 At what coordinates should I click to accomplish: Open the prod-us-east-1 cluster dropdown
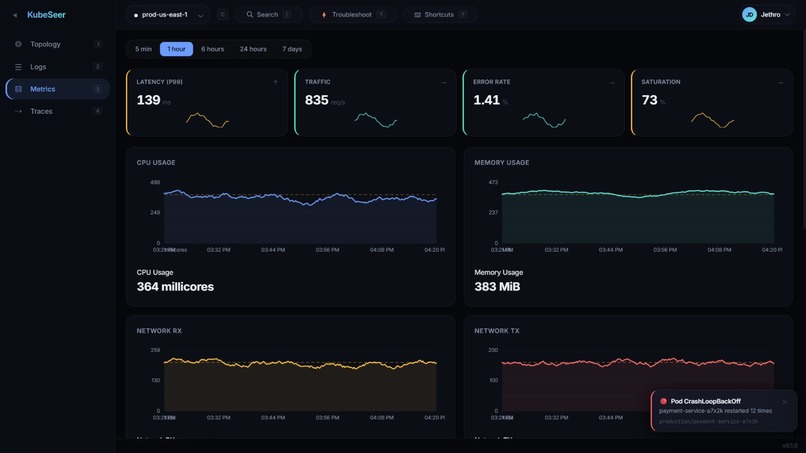pyautogui.click(x=168, y=15)
